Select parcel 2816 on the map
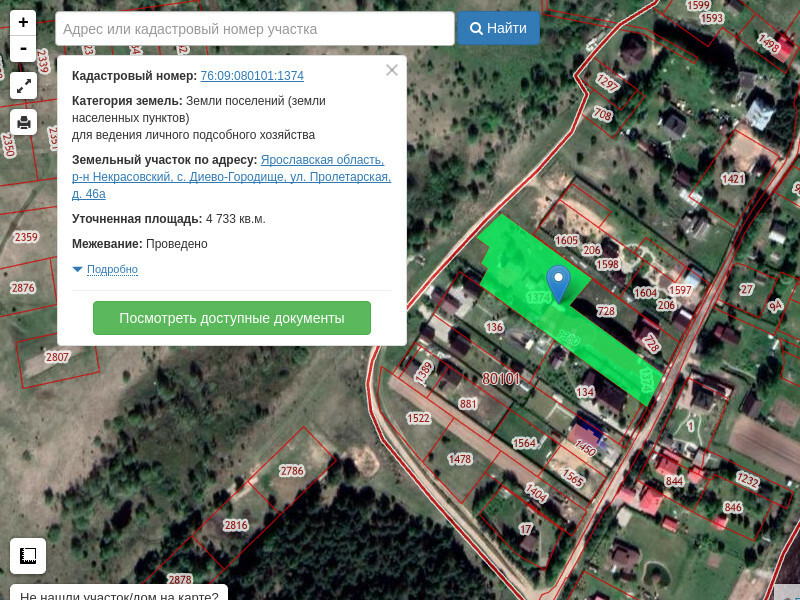 (236, 525)
